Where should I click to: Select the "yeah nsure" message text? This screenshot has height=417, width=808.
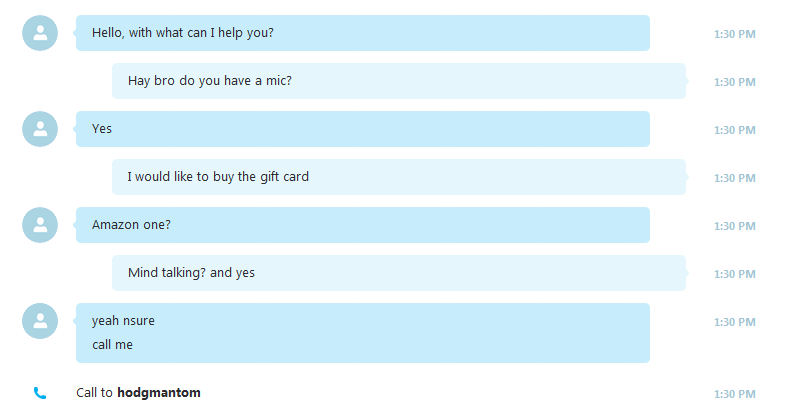pyautogui.click(x=123, y=321)
